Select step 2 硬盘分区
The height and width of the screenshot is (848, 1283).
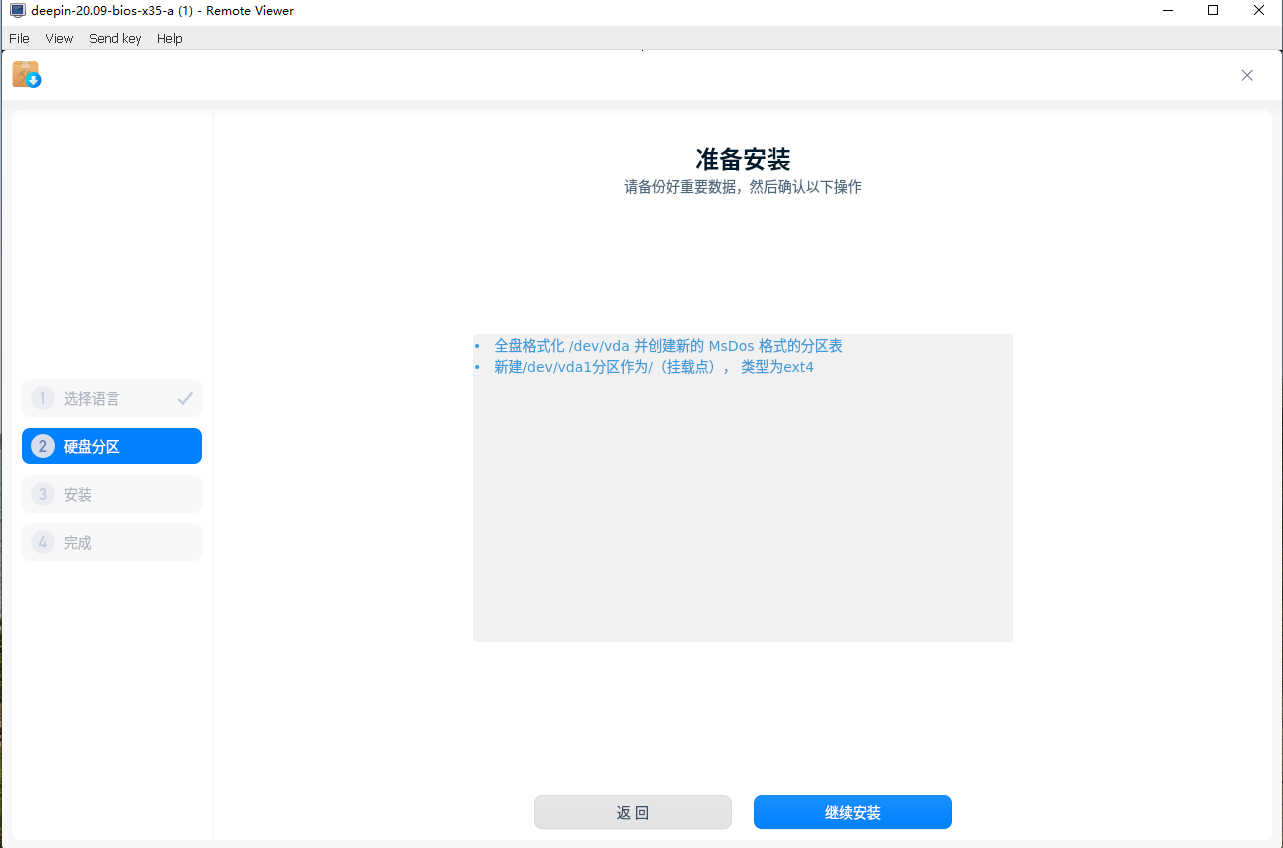coord(112,446)
